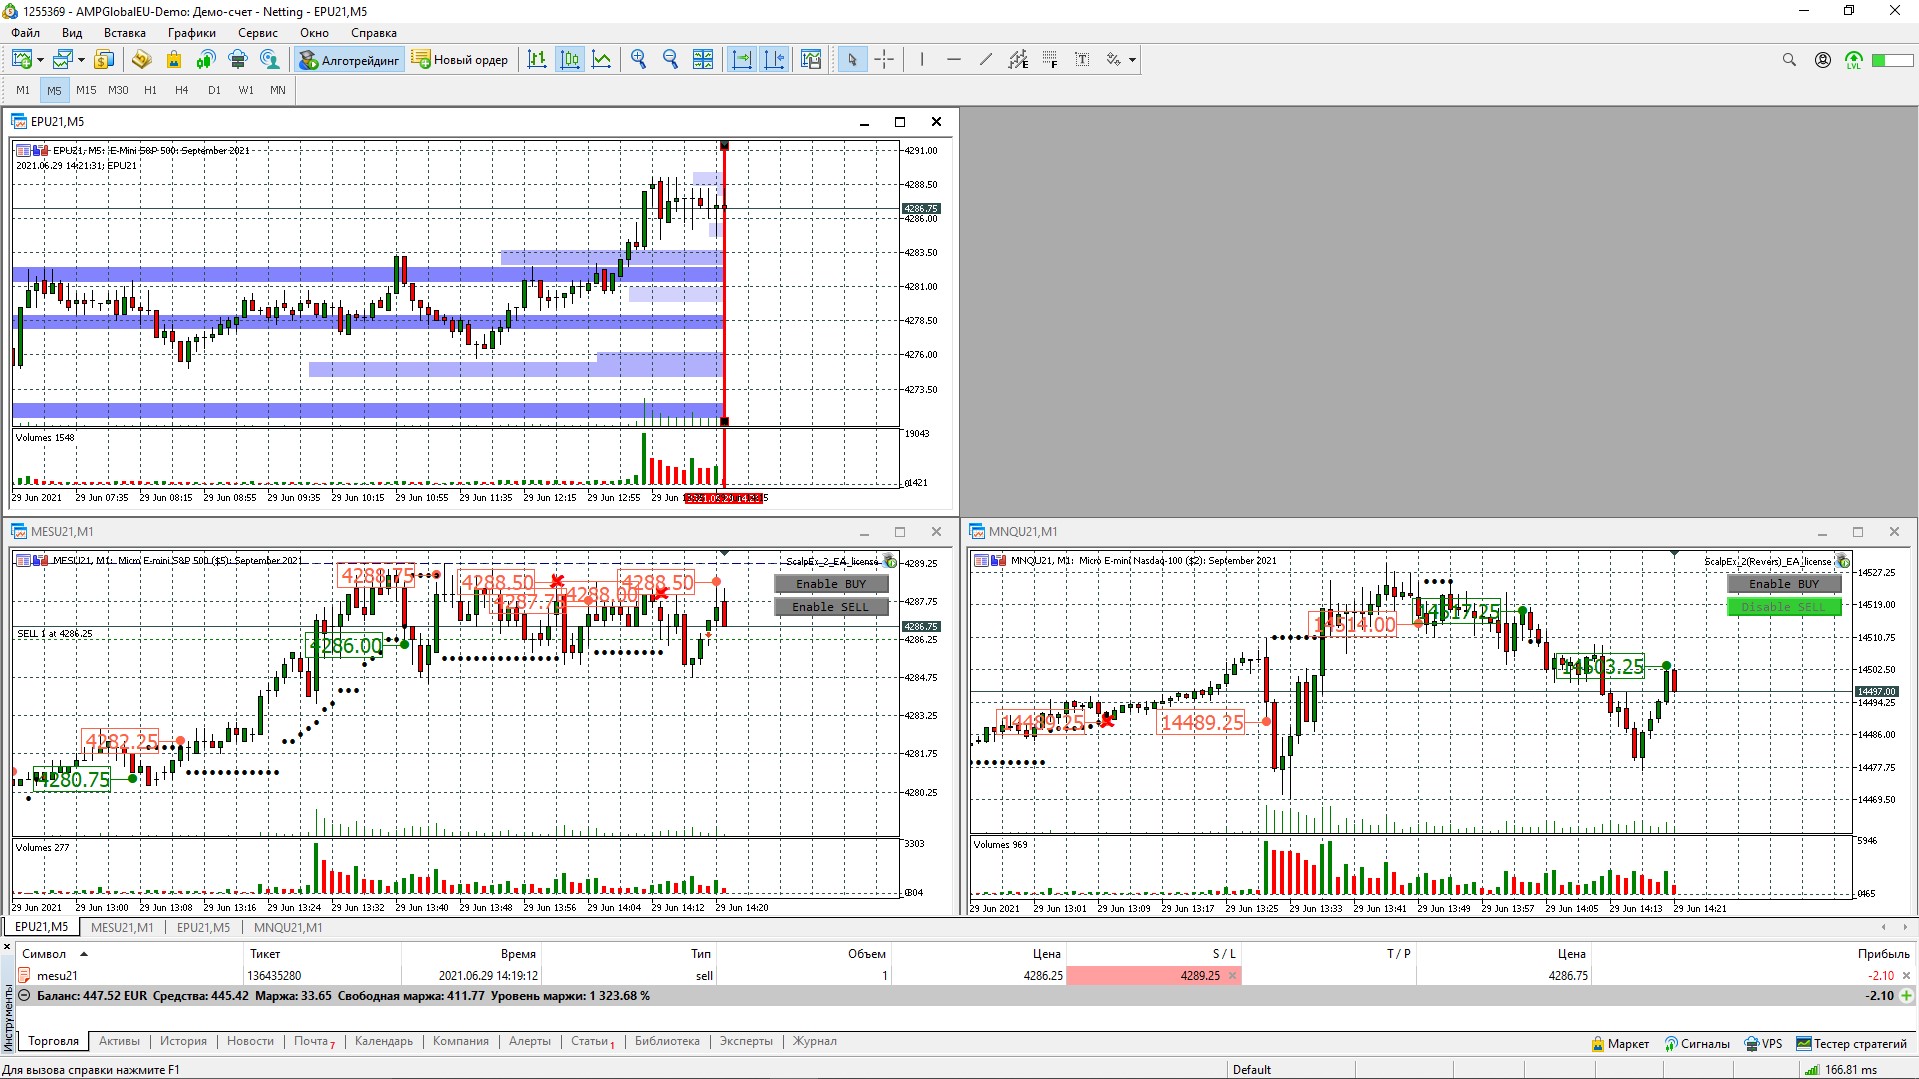
Task: Expand the graphical objects dropdown arrow
Action: pos(1132,60)
